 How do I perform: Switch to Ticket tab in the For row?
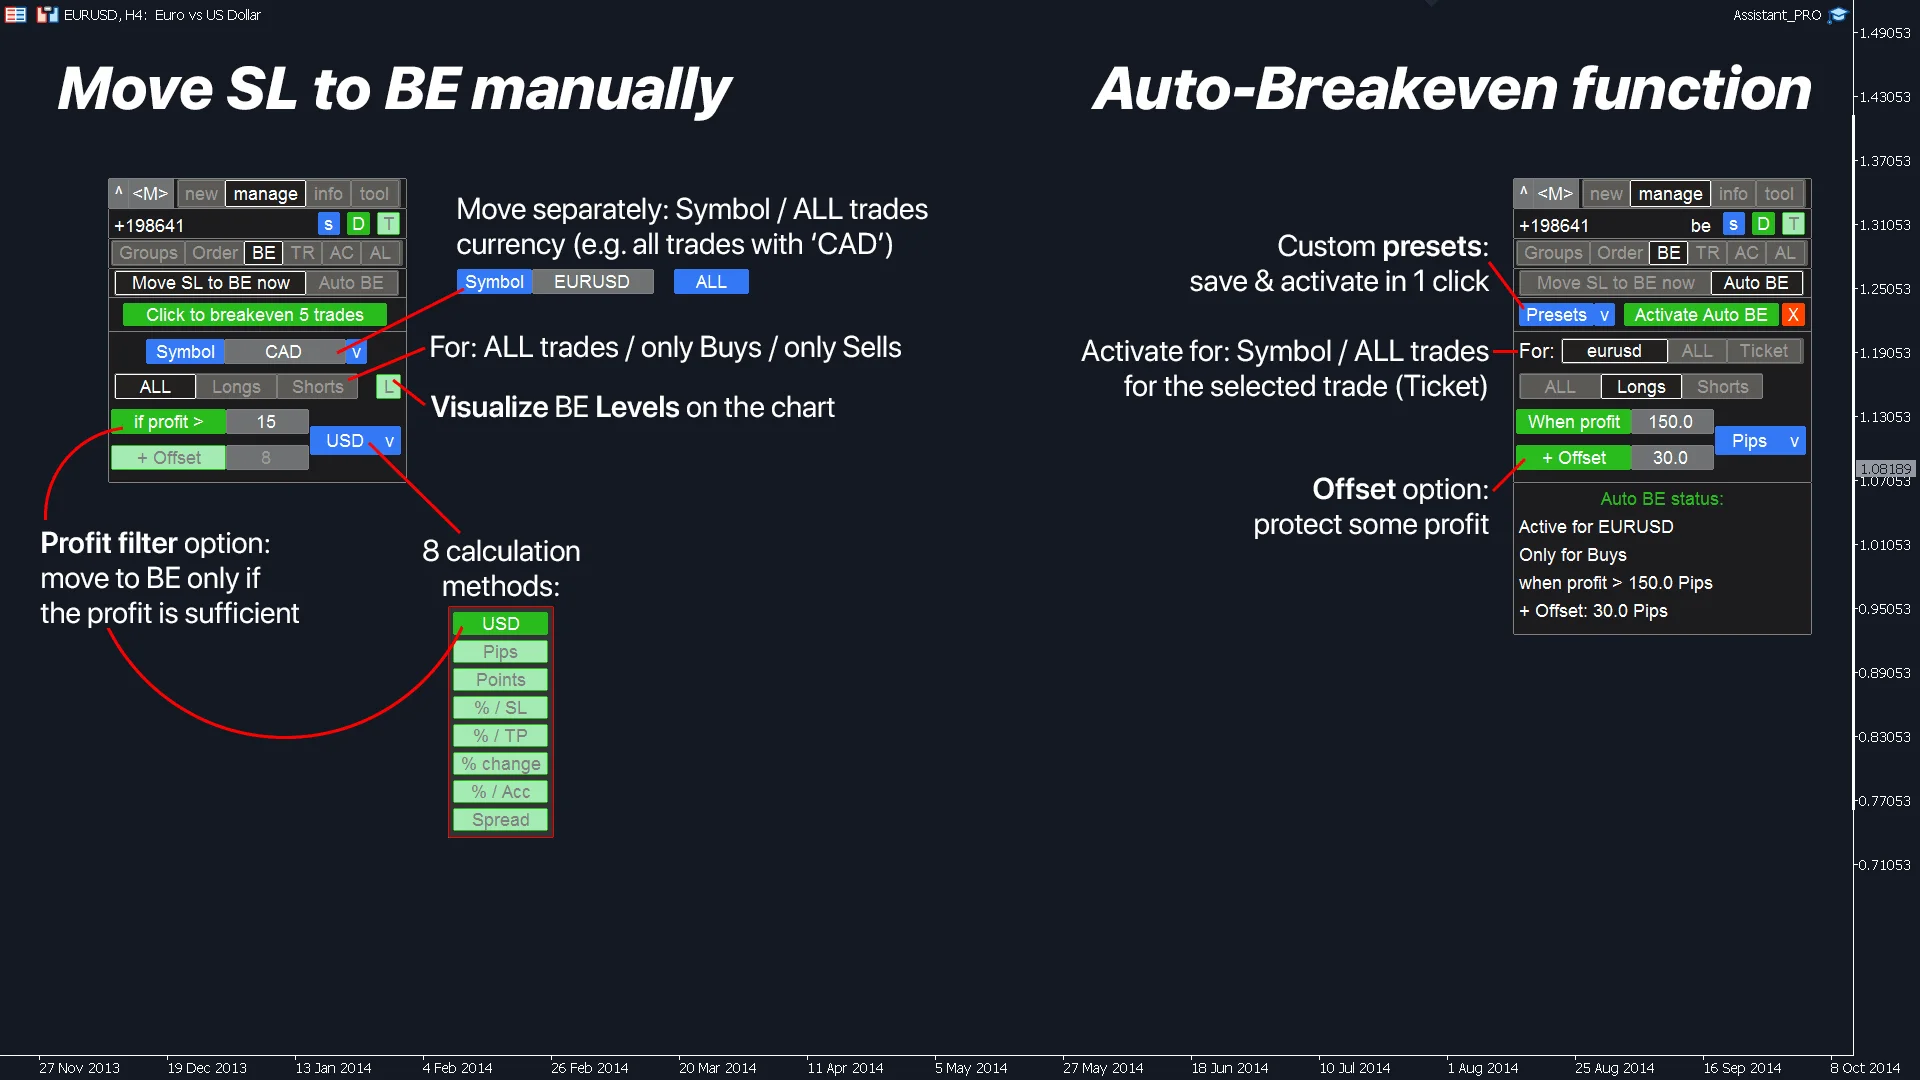pyautogui.click(x=1763, y=351)
